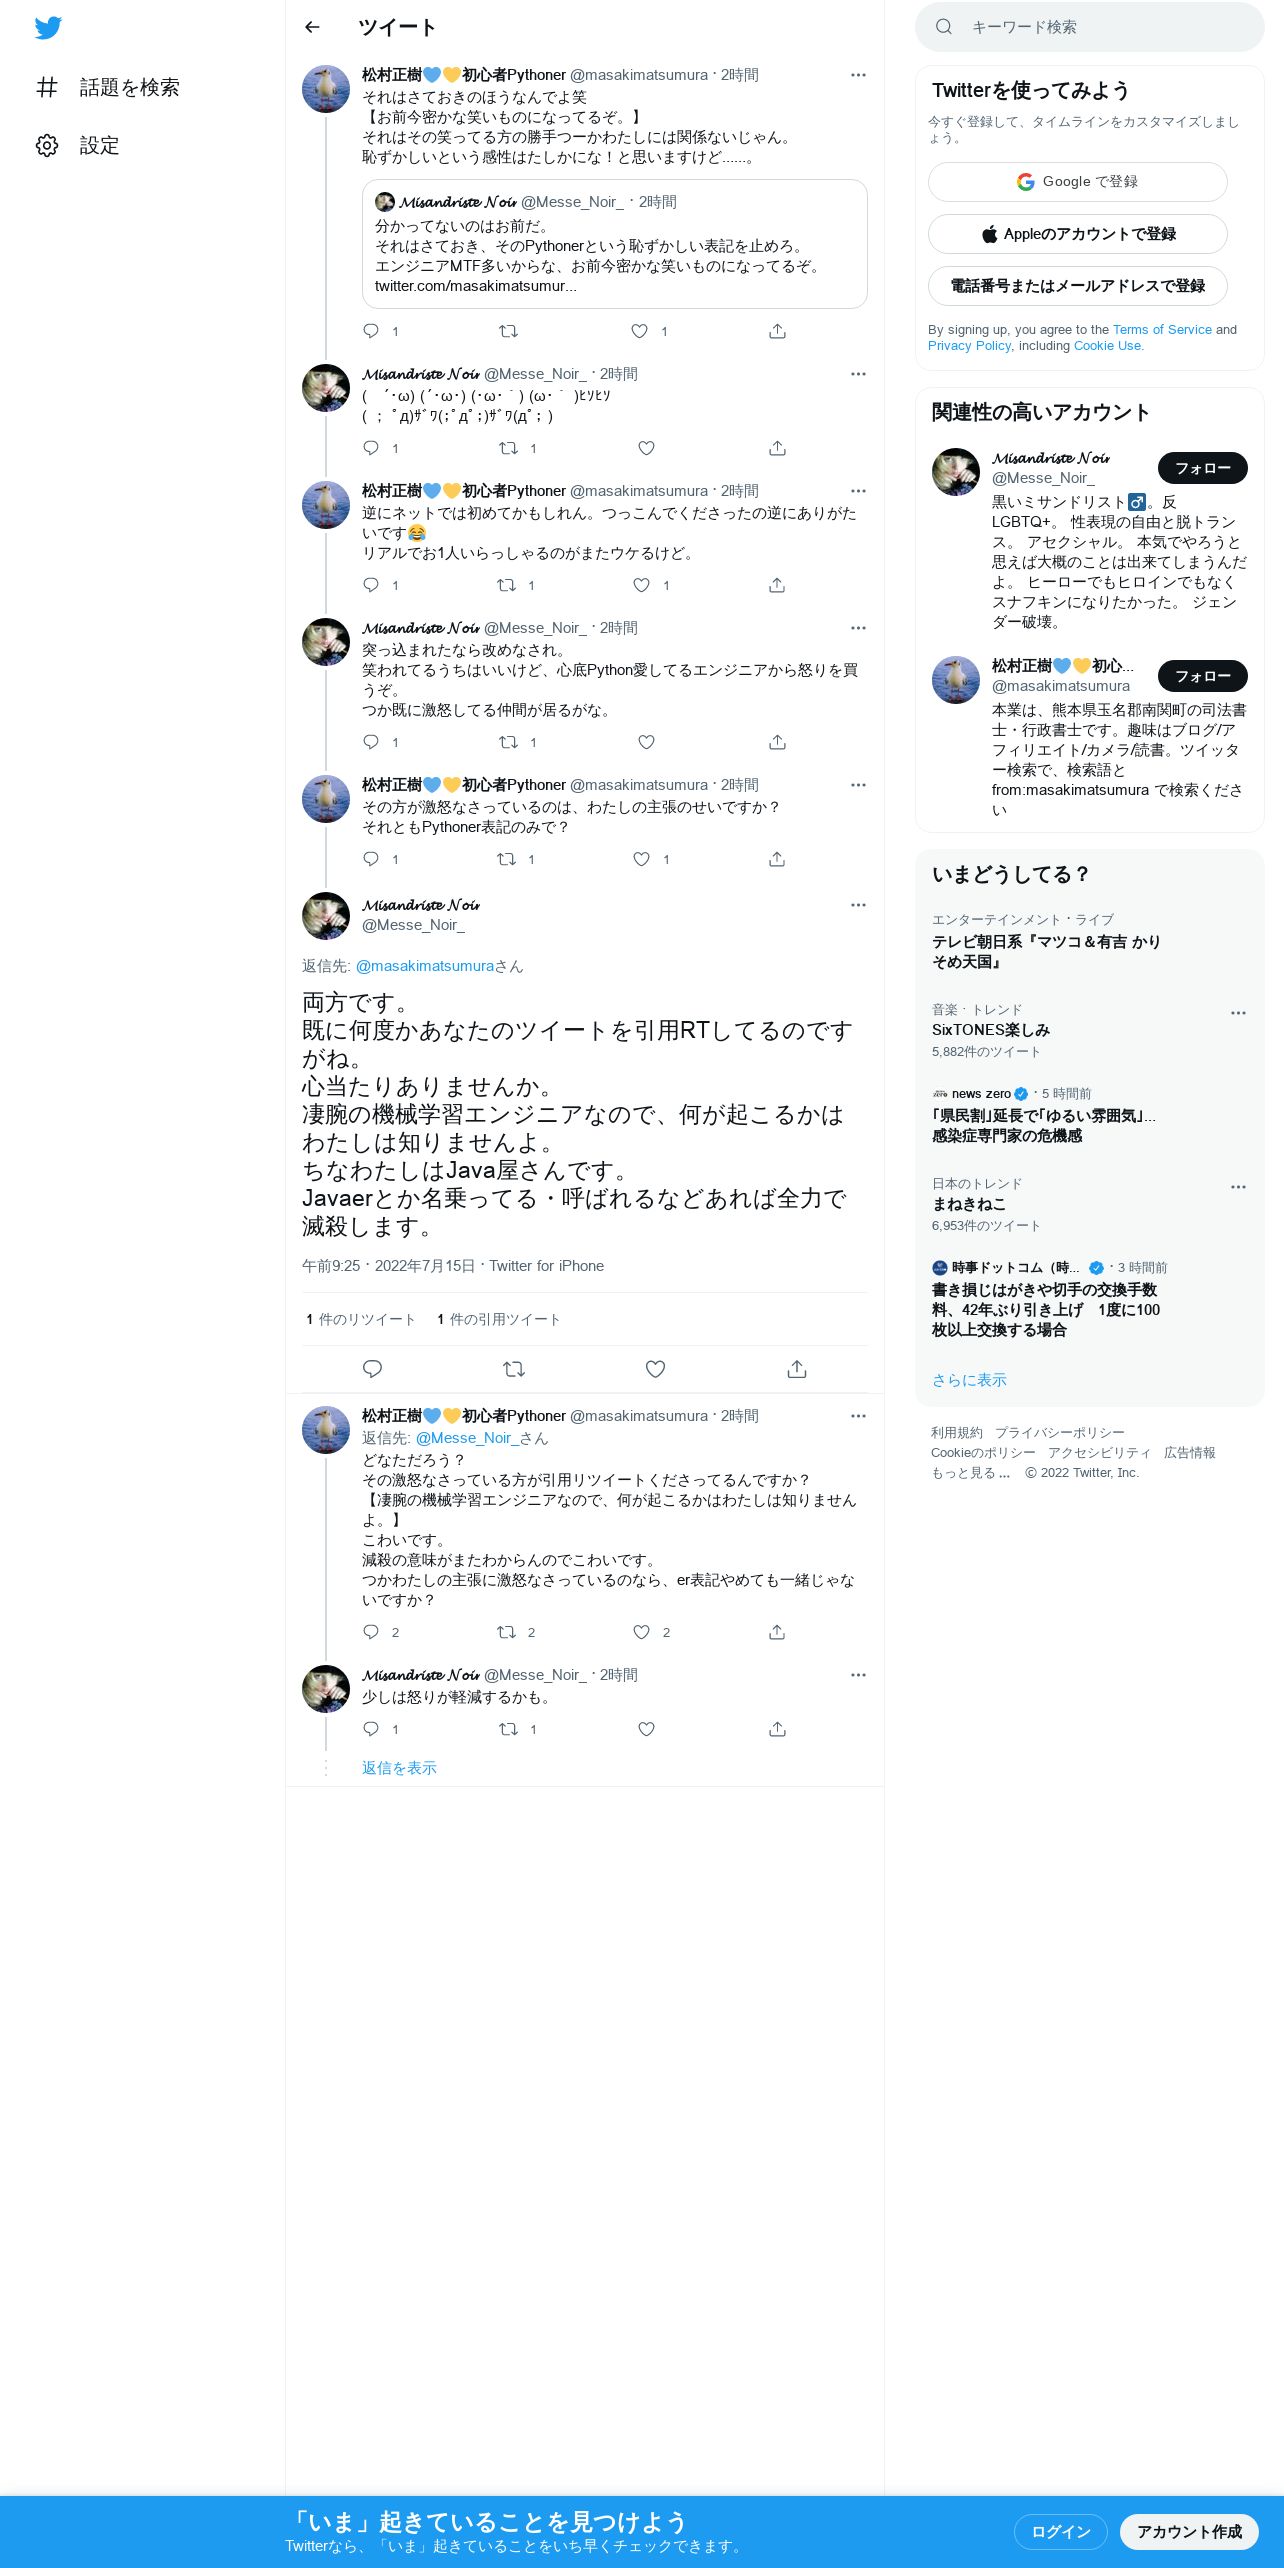Share the main tweet via share icon
Image resolution: width=1284 pixels, height=2568 pixels.
[797, 1369]
